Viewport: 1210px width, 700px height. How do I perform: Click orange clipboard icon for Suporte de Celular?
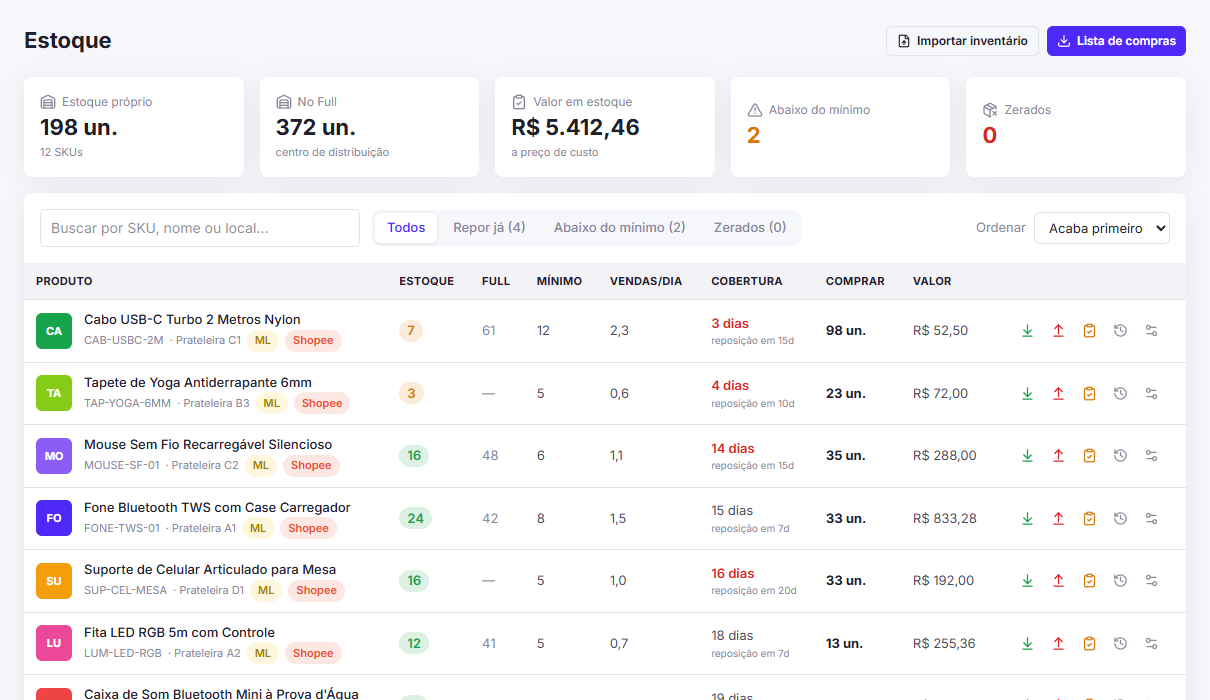pyautogui.click(x=1089, y=581)
